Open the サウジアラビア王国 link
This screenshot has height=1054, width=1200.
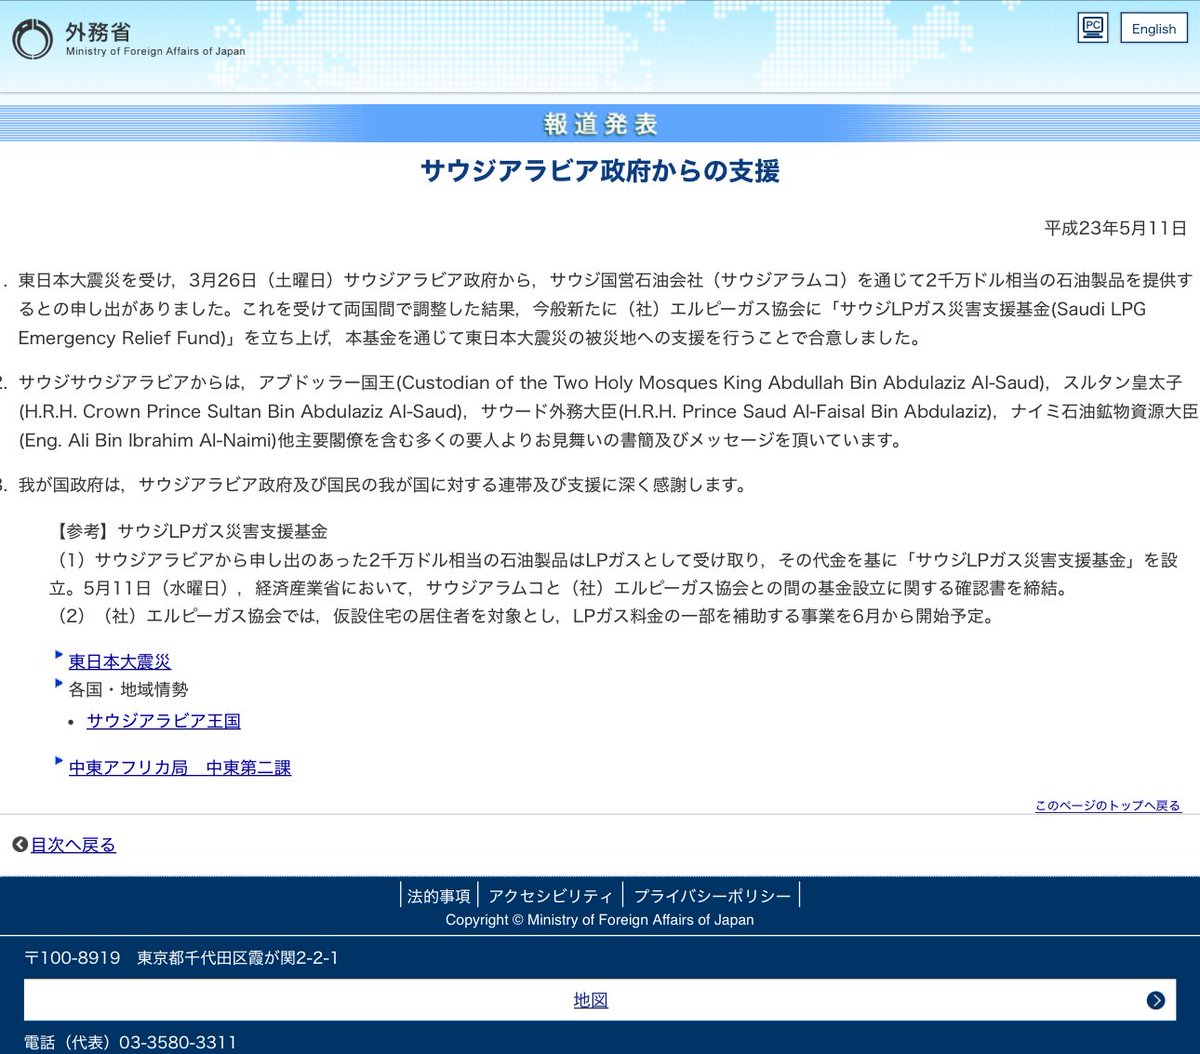tap(164, 721)
